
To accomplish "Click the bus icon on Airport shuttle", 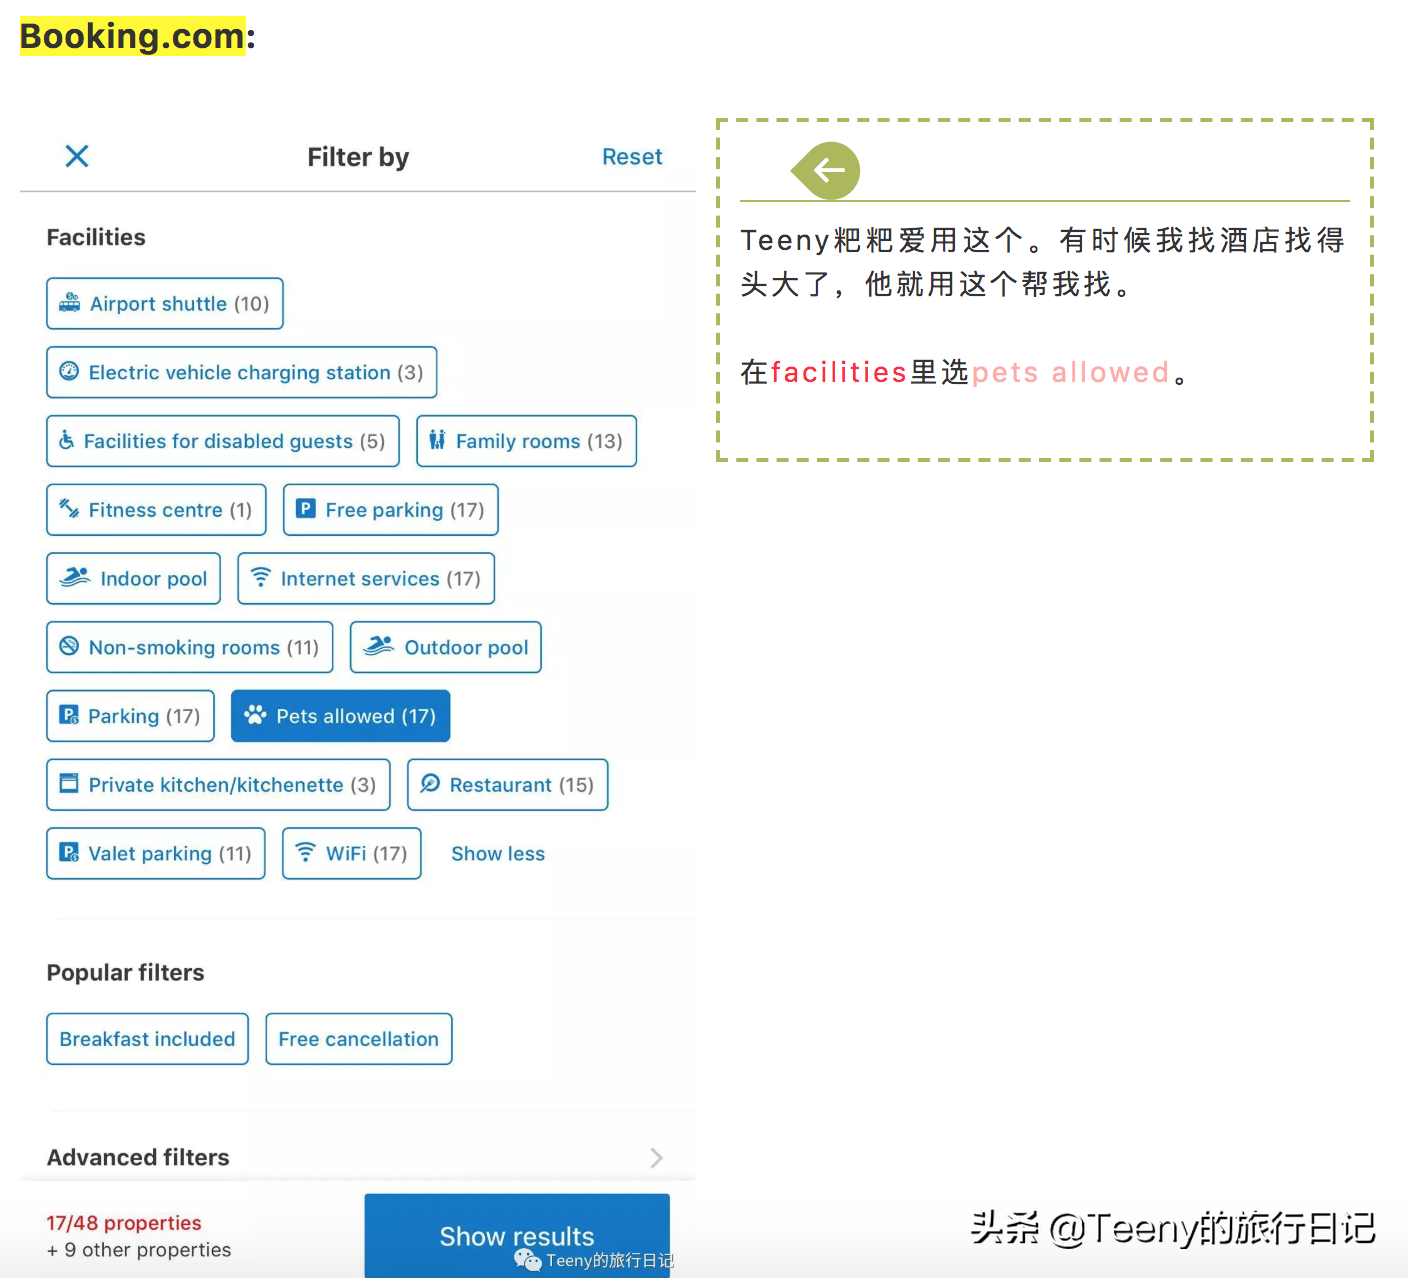I will point(69,303).
